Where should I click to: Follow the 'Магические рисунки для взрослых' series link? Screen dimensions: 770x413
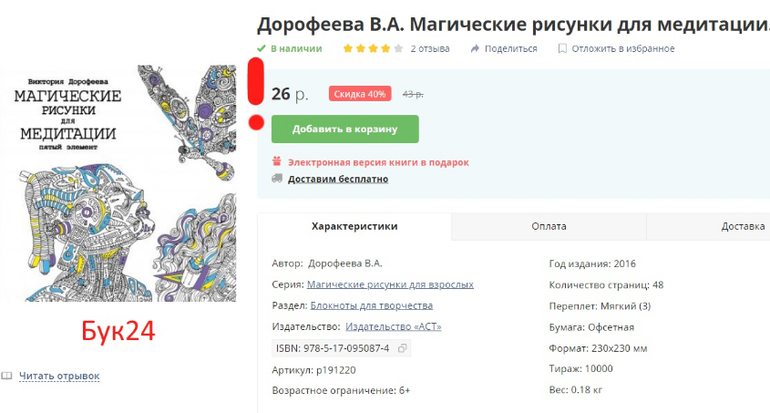click(x=390, y=285)
